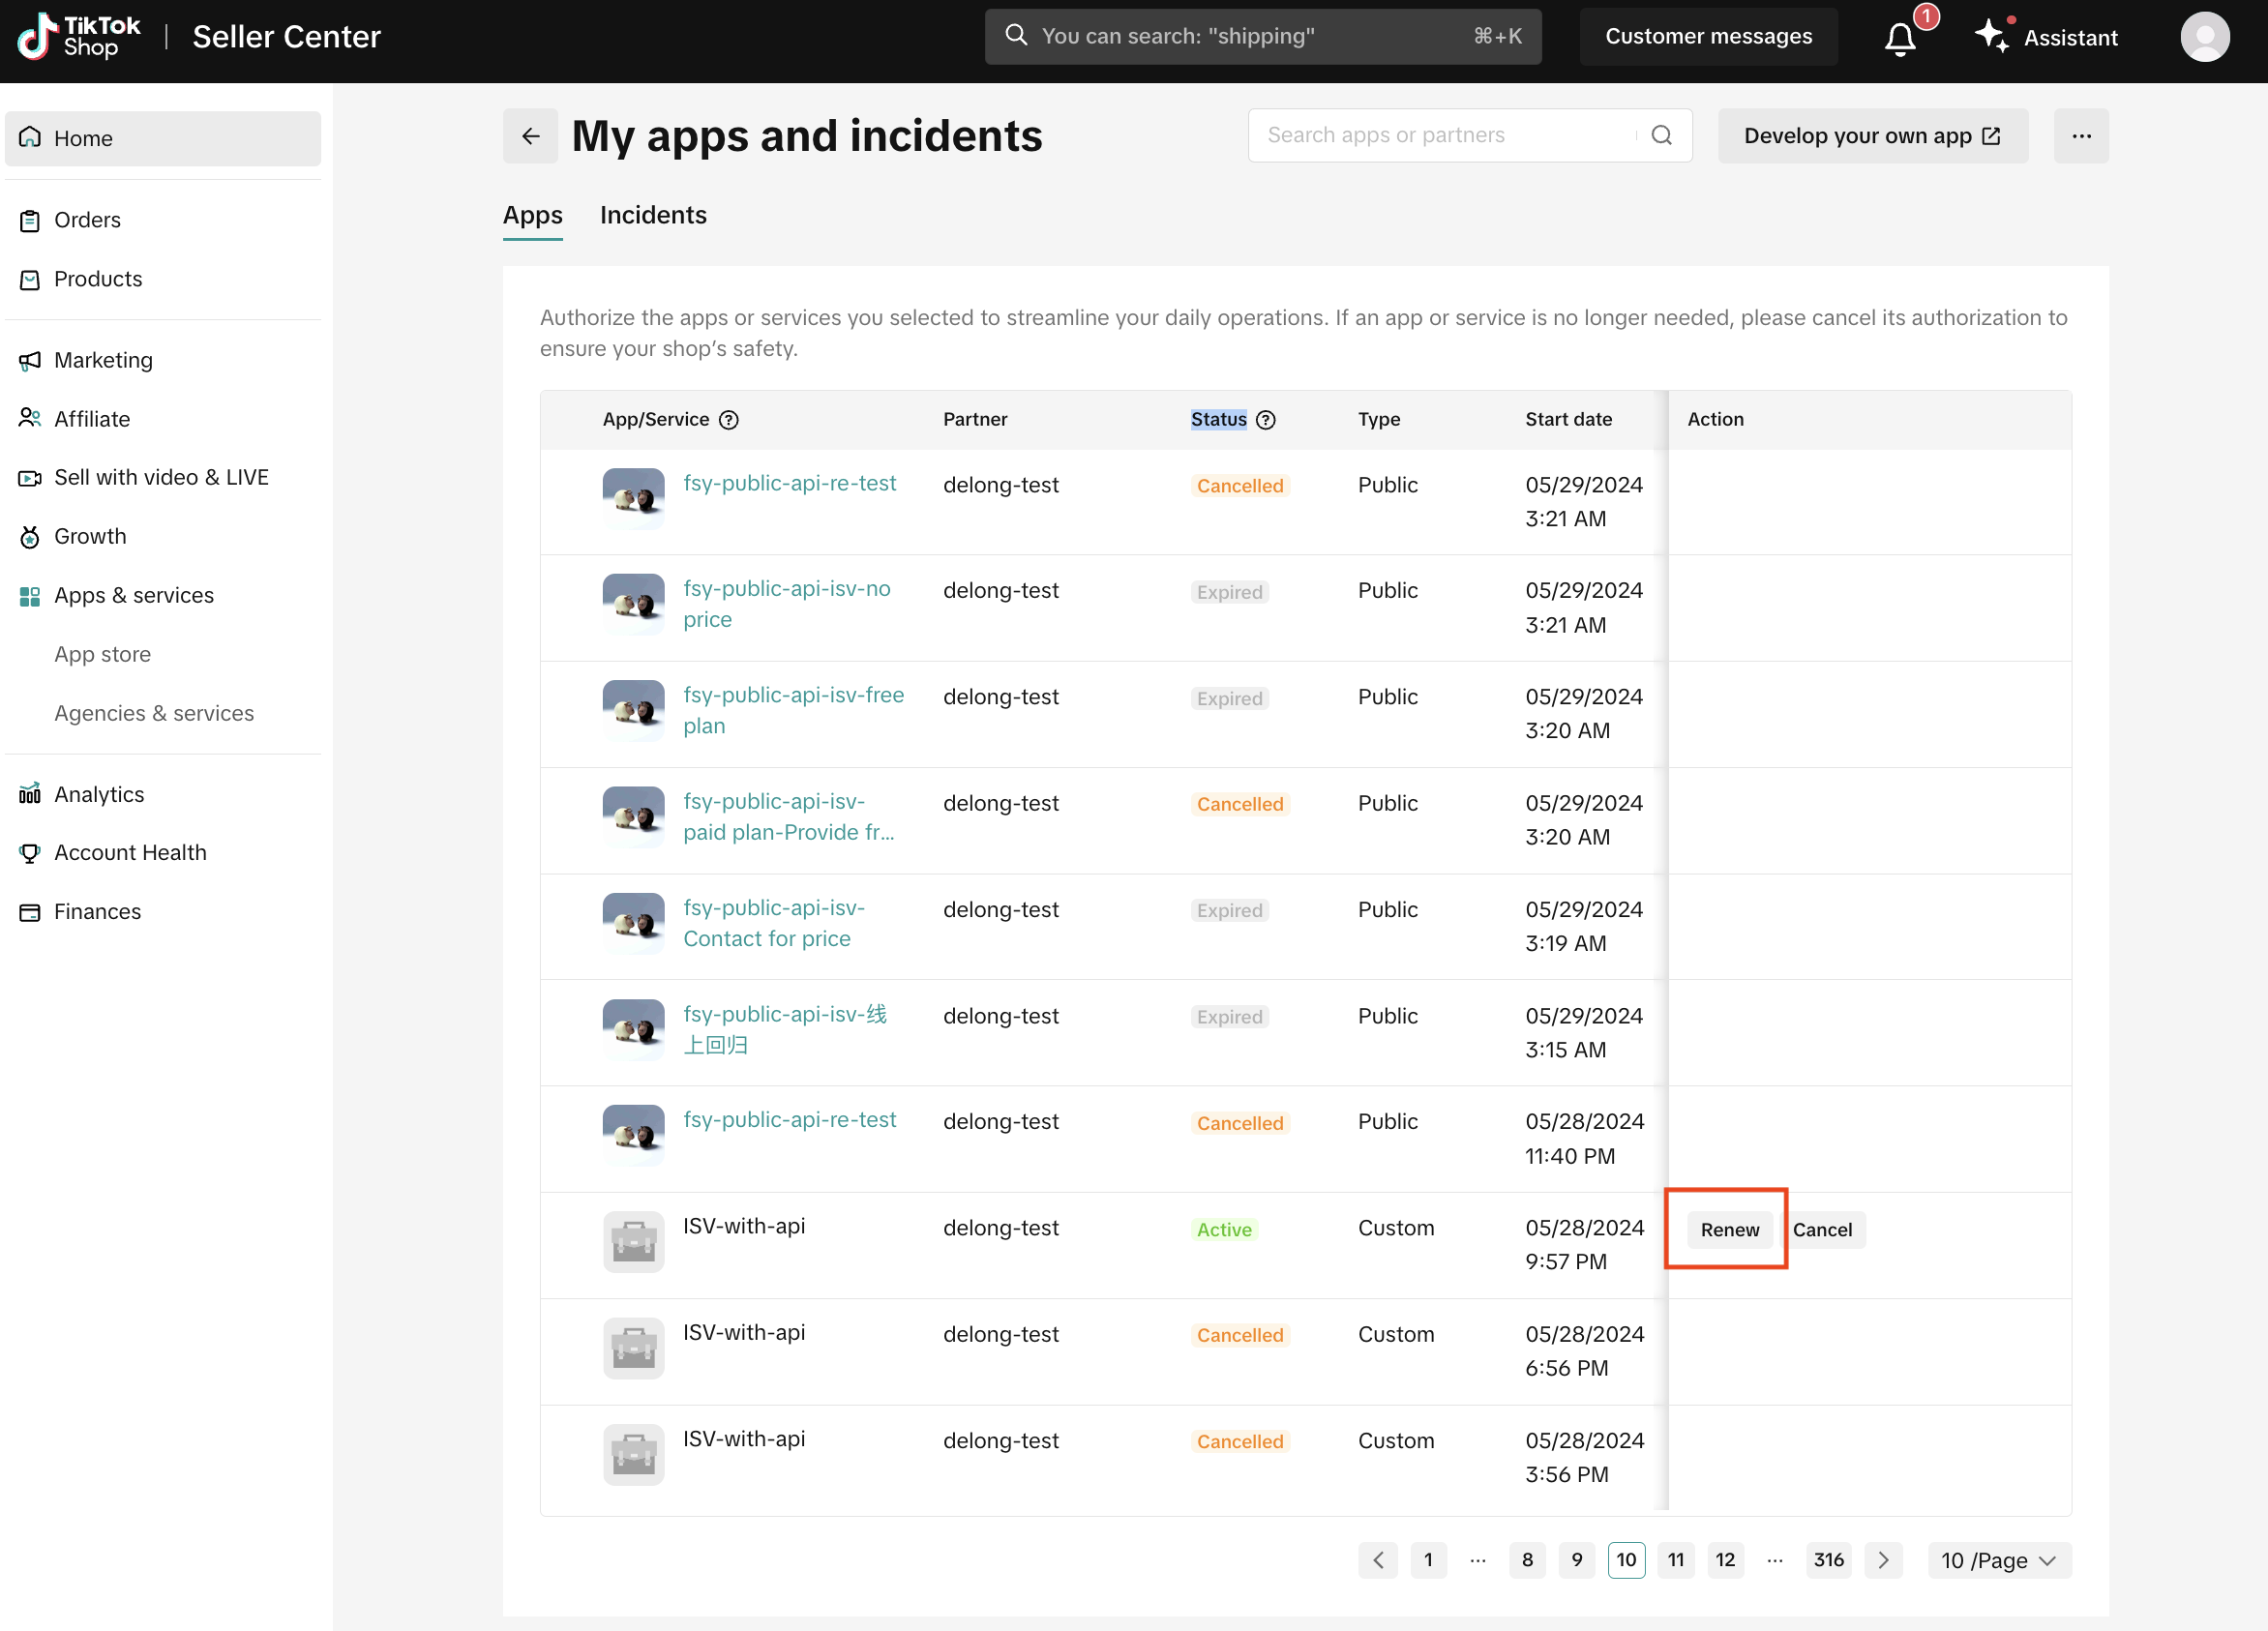Switch to the Incidents tab
This screenshot has width=2268, height=1631.
(652, 216)
